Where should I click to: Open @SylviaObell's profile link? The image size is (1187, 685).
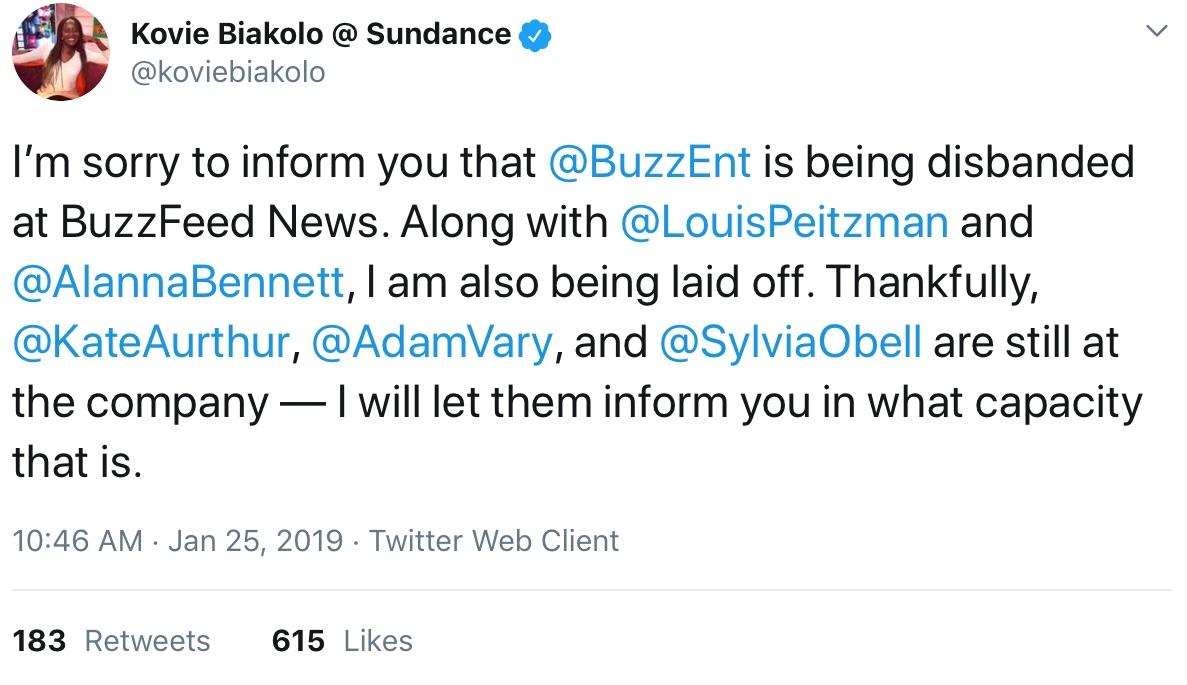point(791,342)
